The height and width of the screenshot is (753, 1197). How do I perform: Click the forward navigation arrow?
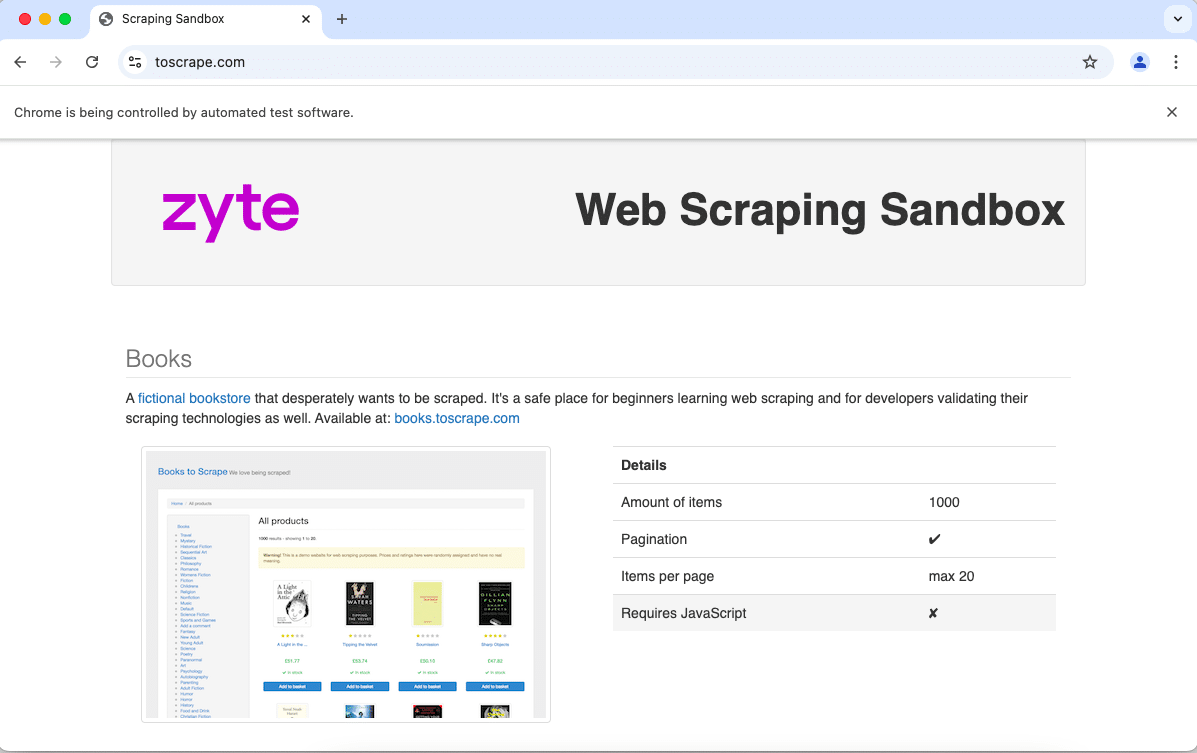(x=56, y=62)
